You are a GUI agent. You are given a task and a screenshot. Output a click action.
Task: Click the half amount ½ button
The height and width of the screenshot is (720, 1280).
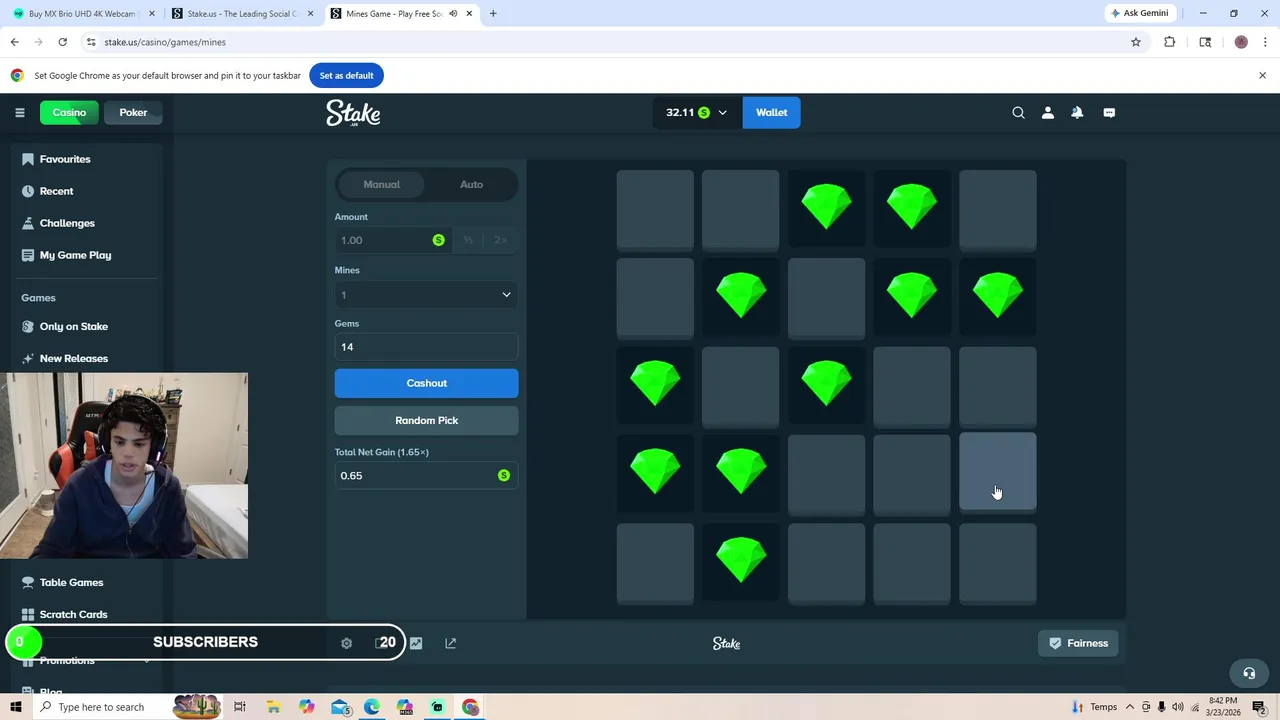coord(468,240)
